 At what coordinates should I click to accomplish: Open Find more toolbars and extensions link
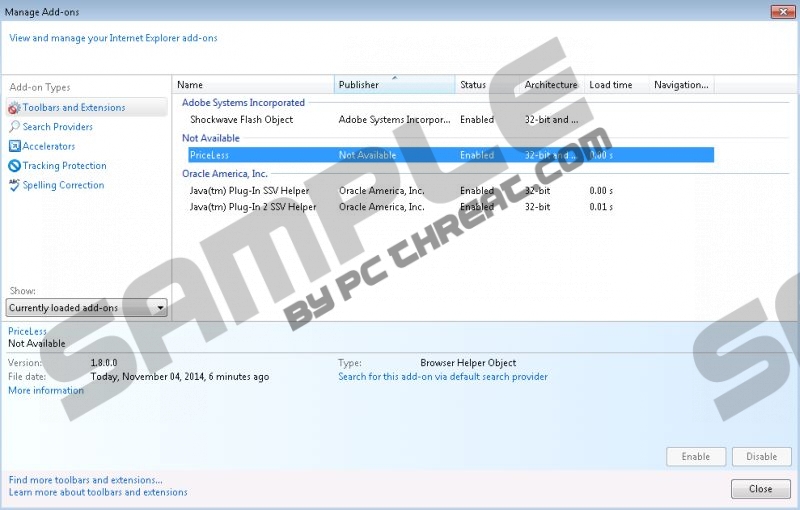click(85, 480)
